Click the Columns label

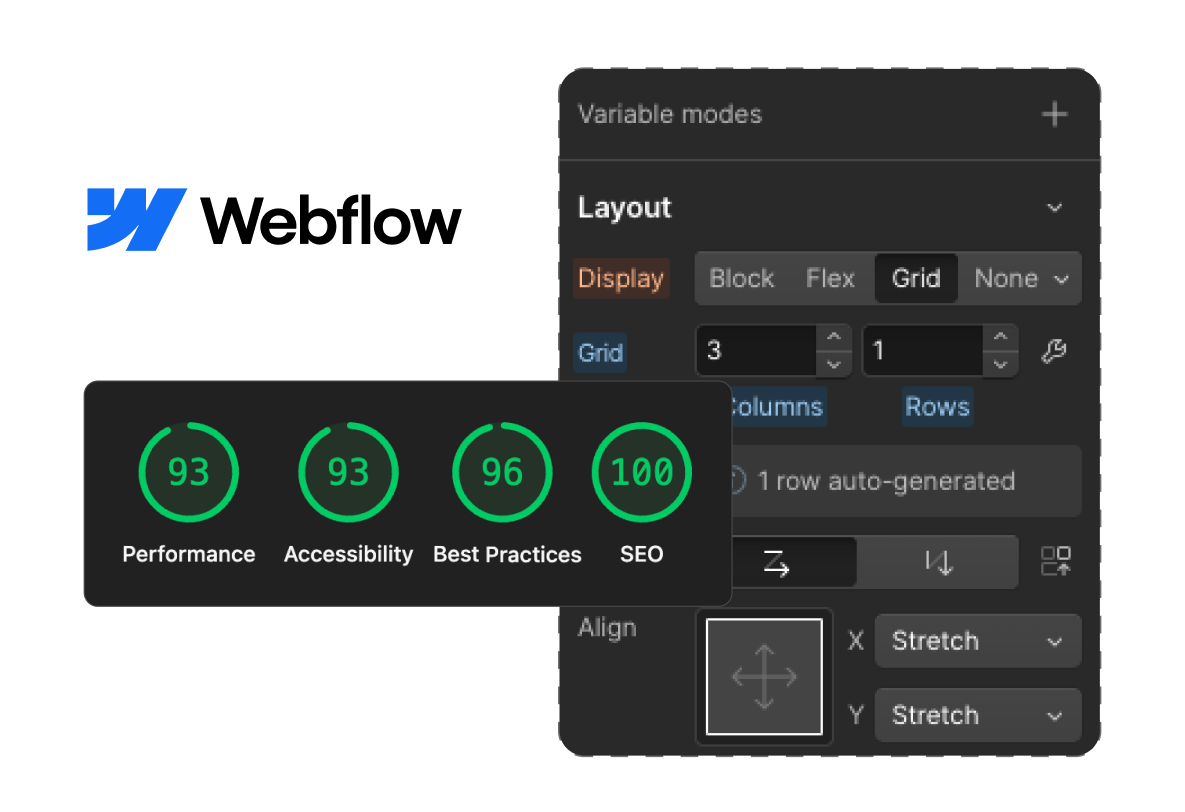click(x=778, y=407)
